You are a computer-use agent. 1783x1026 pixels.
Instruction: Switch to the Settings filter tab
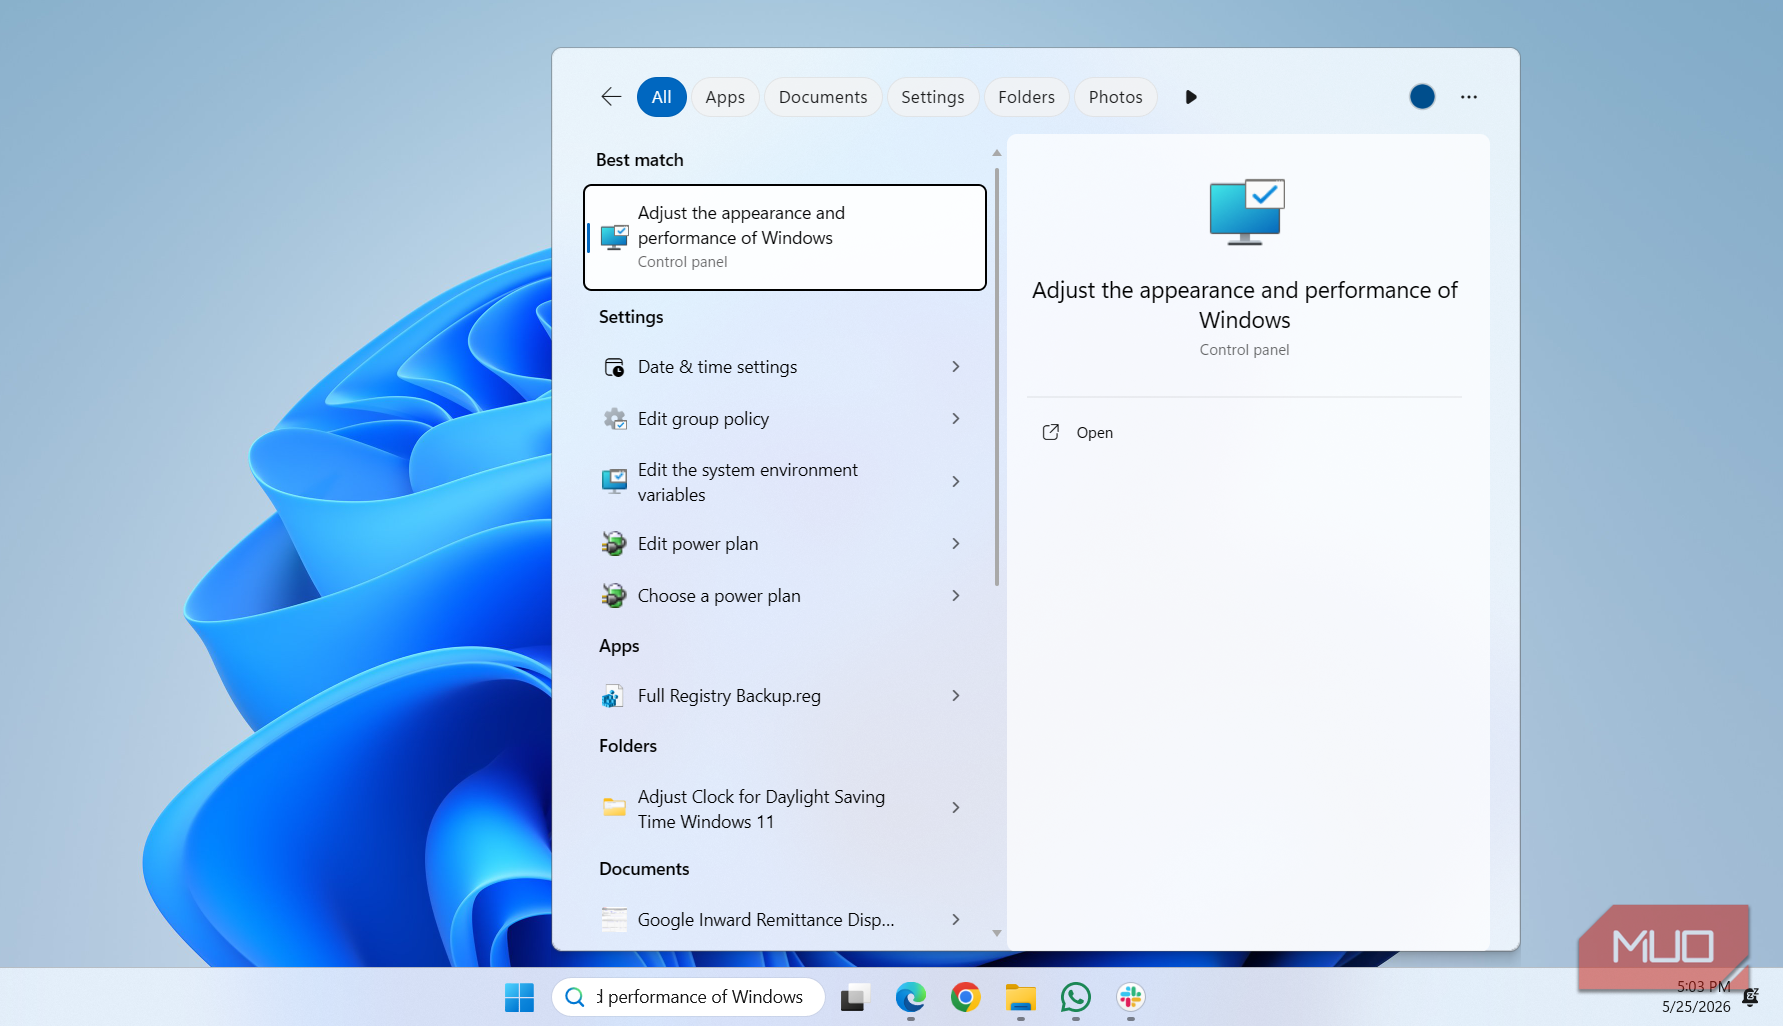point(932,97)
